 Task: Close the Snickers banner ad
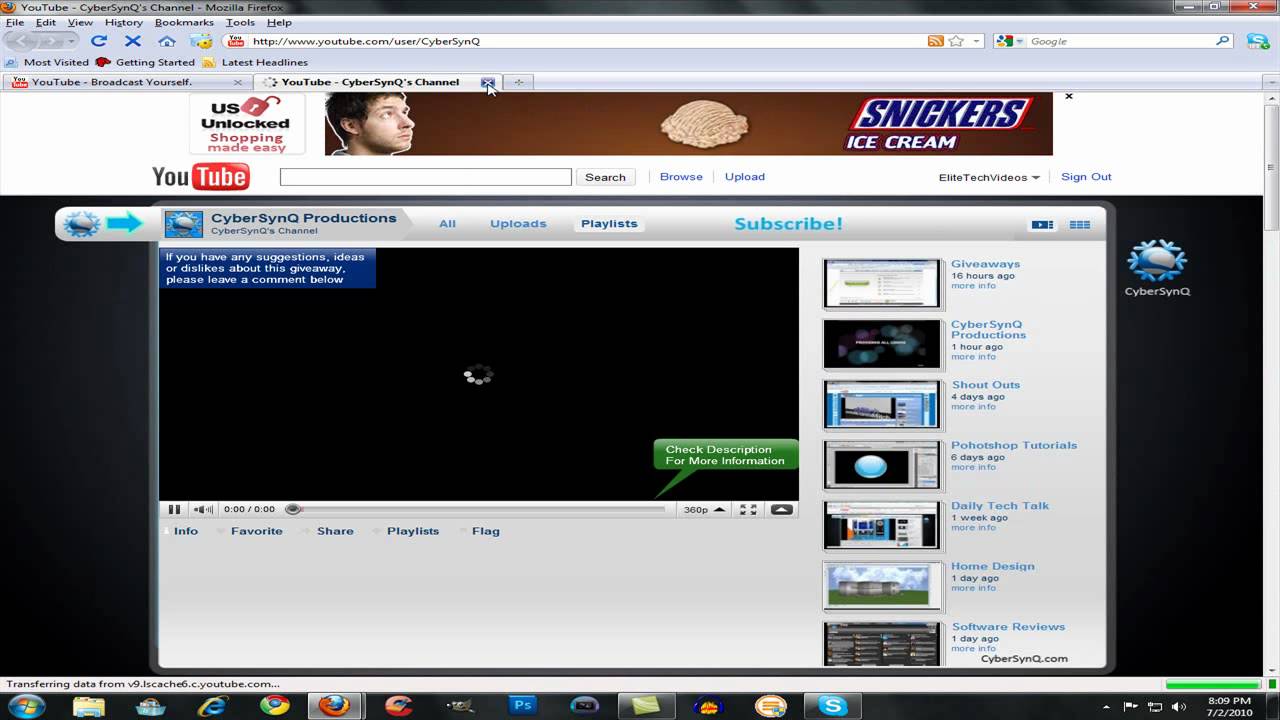tap(1069, 96)
